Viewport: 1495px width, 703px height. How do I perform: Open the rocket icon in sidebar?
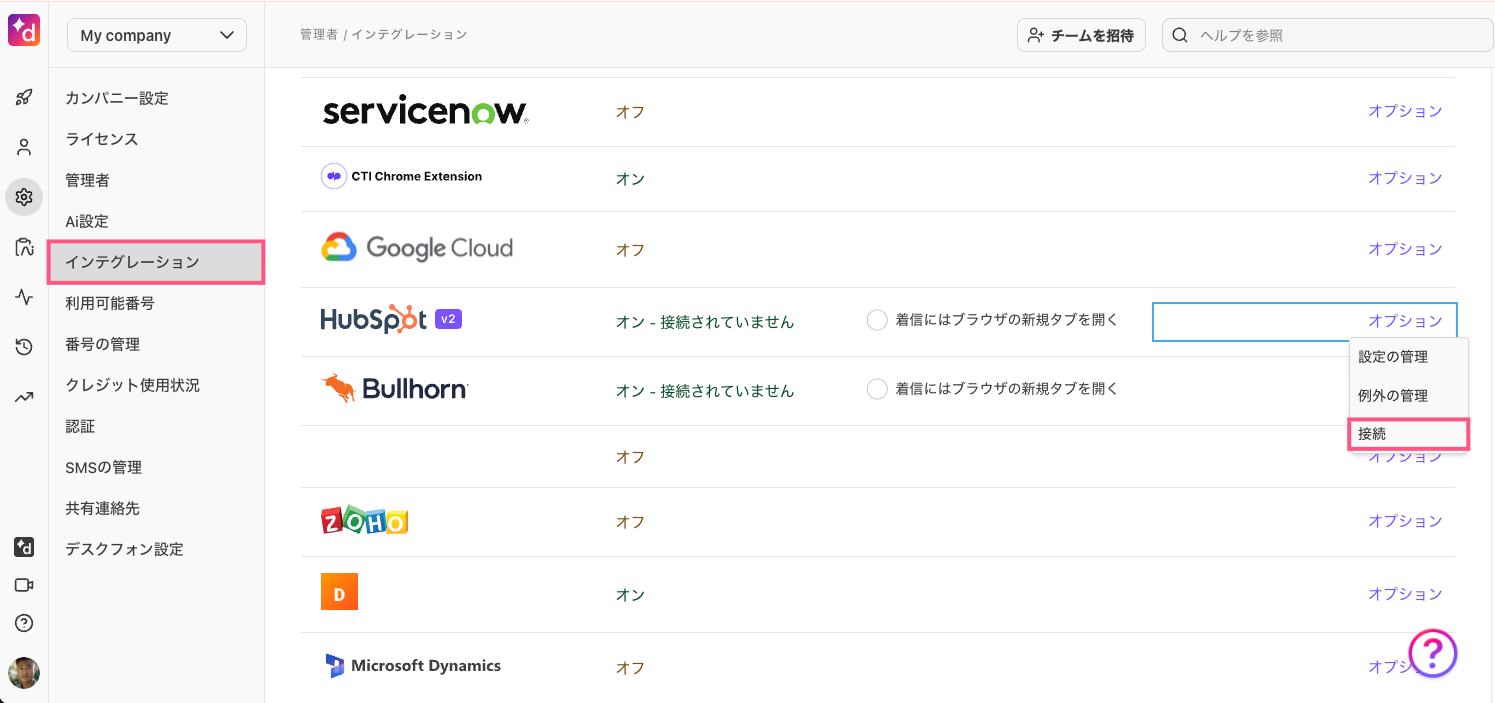(24, 97)
